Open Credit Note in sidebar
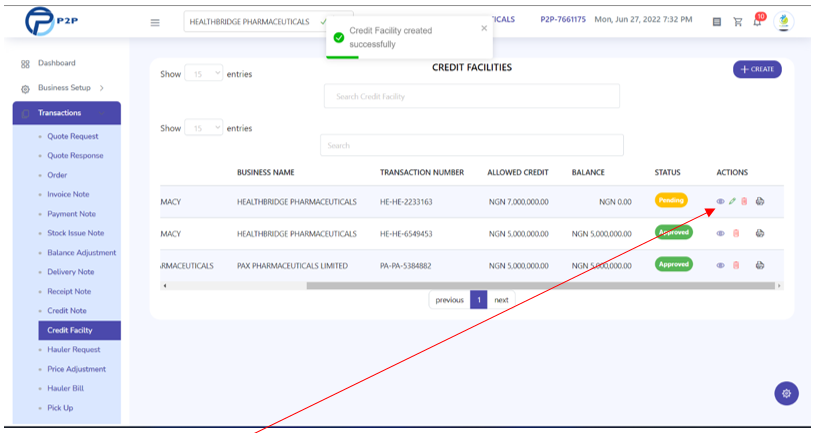817x433 pixels. coord(67,311)
